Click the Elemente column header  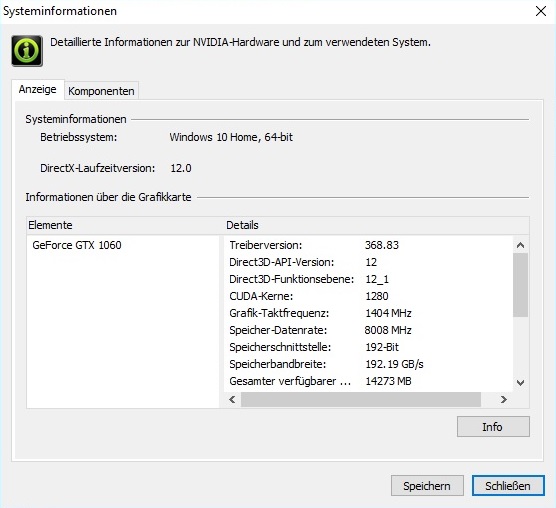(125, 225)
